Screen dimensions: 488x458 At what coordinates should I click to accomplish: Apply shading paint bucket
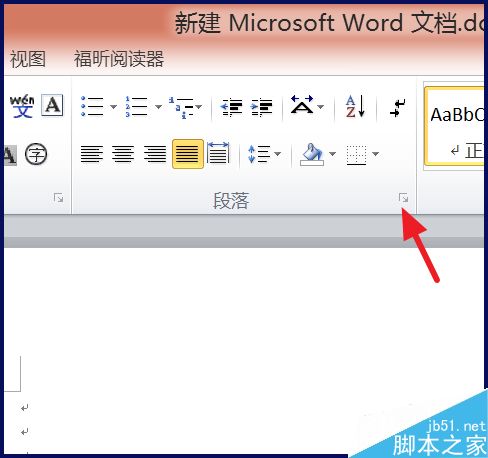(312, 154)
